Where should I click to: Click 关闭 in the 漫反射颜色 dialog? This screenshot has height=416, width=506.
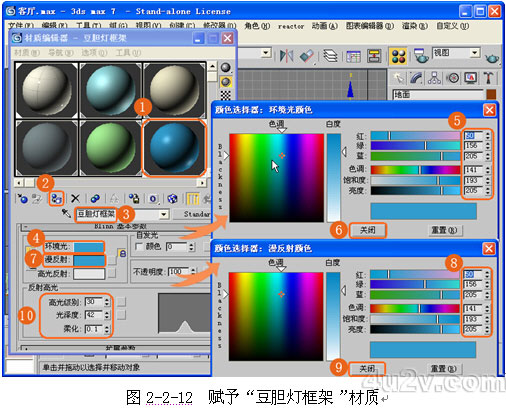click(367, 369)
